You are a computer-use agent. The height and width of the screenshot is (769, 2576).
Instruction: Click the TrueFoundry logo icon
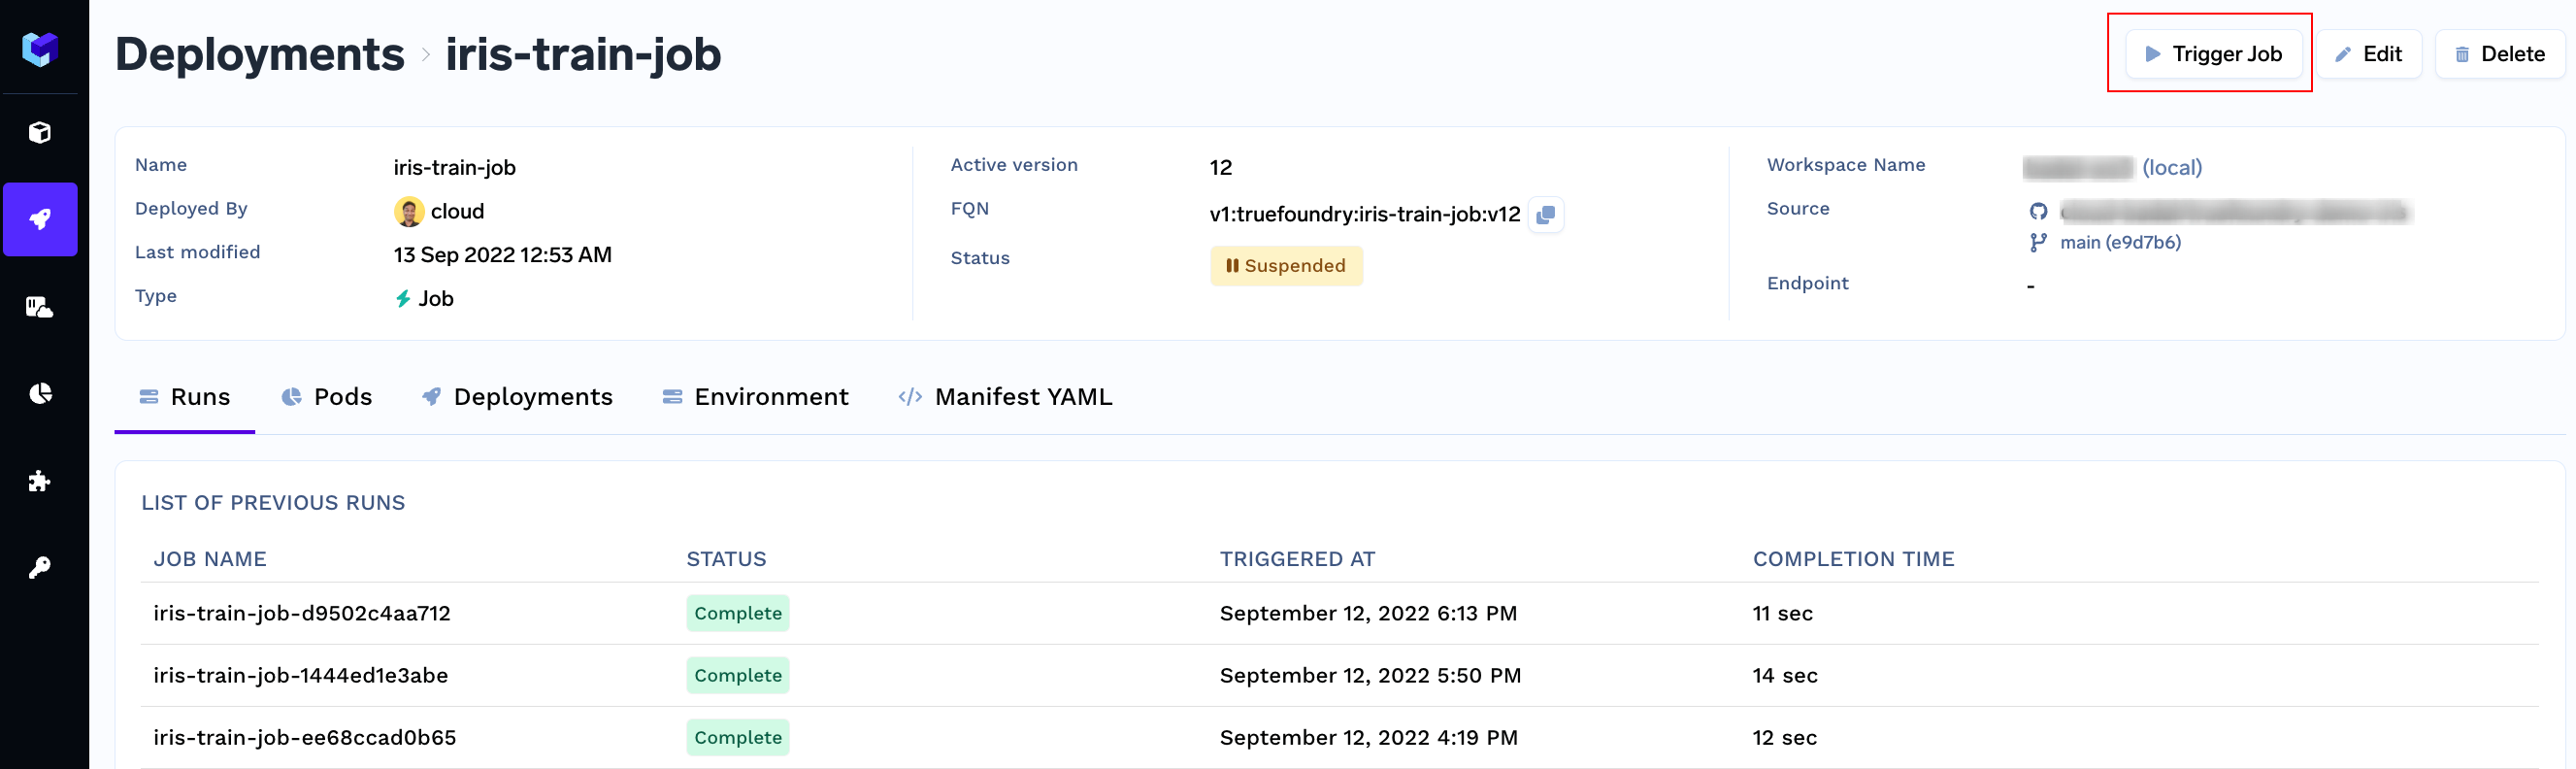click(x=40, y=49)
